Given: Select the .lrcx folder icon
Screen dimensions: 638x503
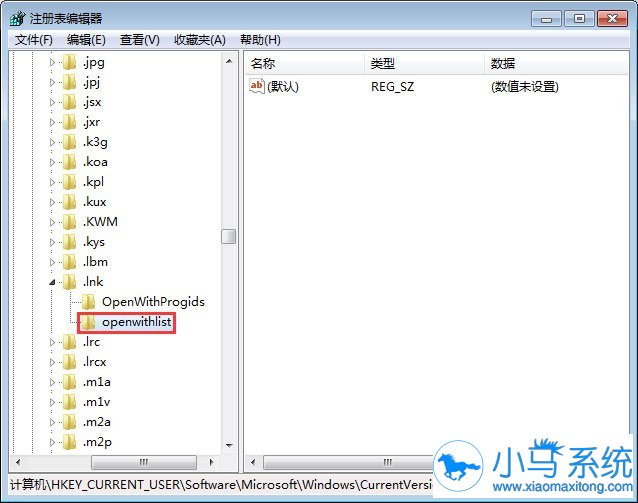Looking at the screenshot, I should click(69, 362).
